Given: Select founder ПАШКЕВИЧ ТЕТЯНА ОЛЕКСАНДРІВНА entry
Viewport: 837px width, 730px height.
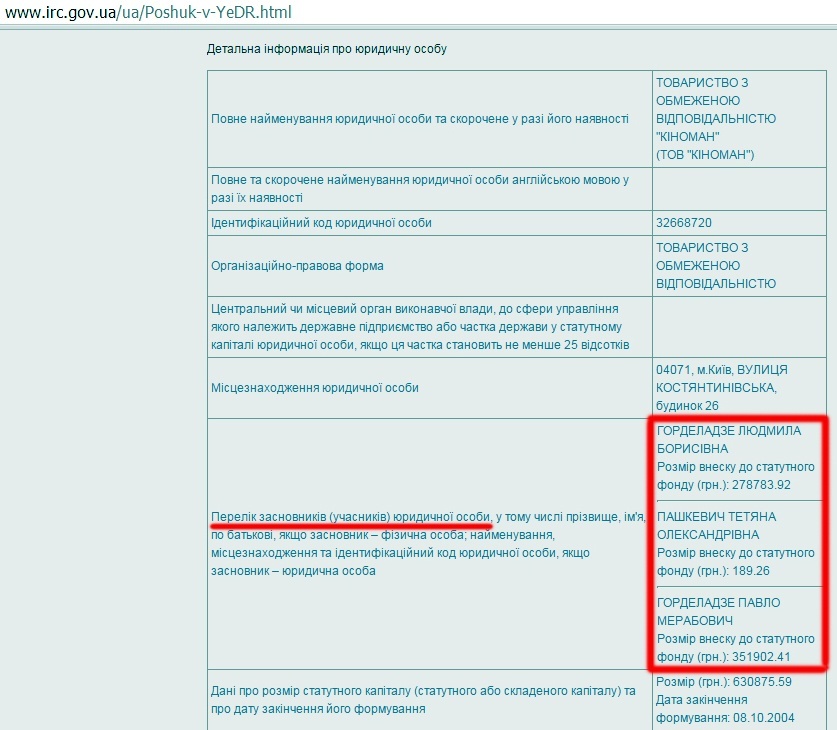Looking at the screenshot, I should coord(716,526).
